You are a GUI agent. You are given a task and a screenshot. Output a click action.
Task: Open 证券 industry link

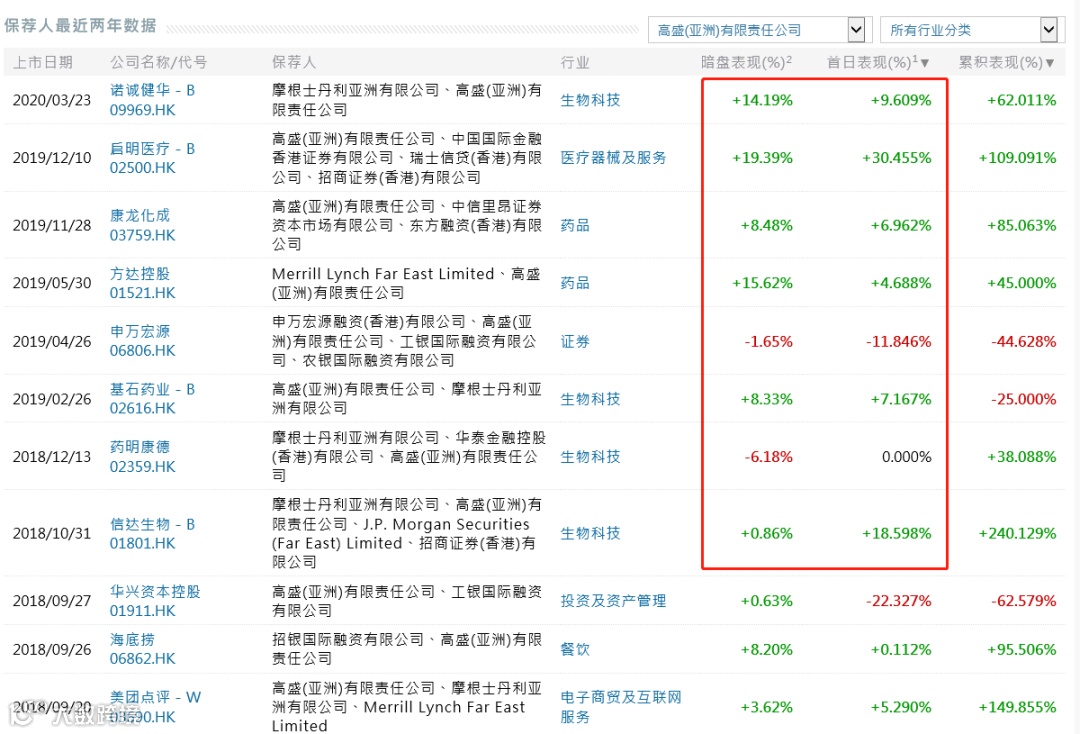point(574,342)
